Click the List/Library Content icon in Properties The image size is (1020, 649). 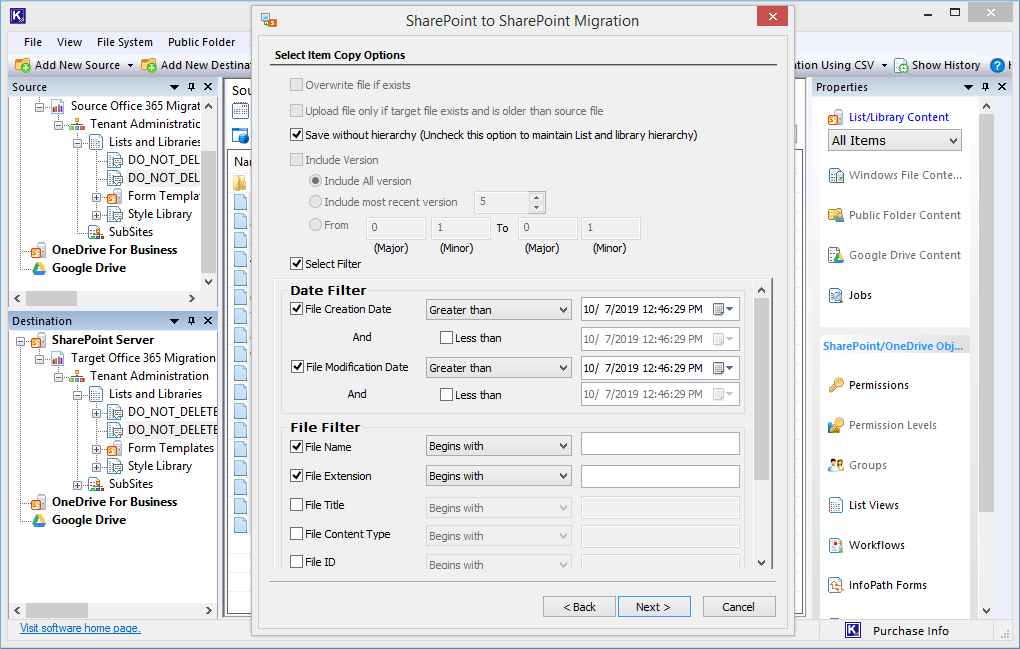click(835, 118)
